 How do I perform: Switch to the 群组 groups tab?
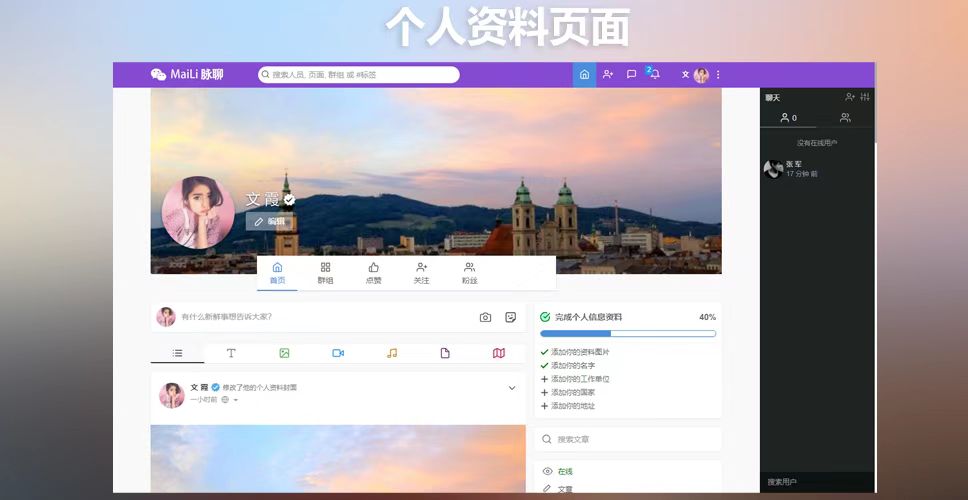click(x=325, y=273)
